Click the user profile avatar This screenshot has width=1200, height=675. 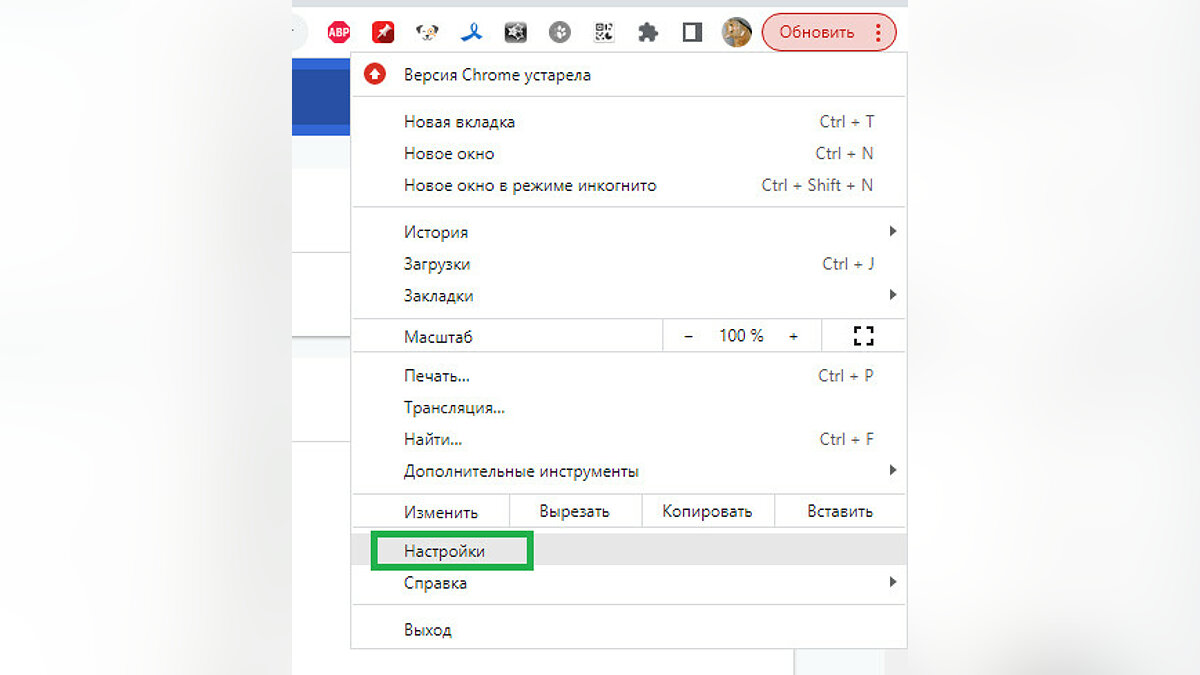(737, 32)
